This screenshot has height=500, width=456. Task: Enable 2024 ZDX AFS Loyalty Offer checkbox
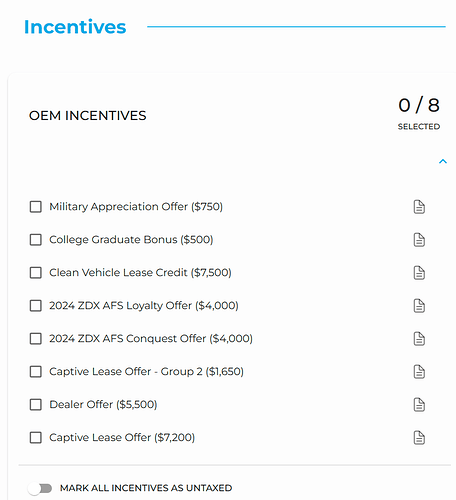click(36, 306)
